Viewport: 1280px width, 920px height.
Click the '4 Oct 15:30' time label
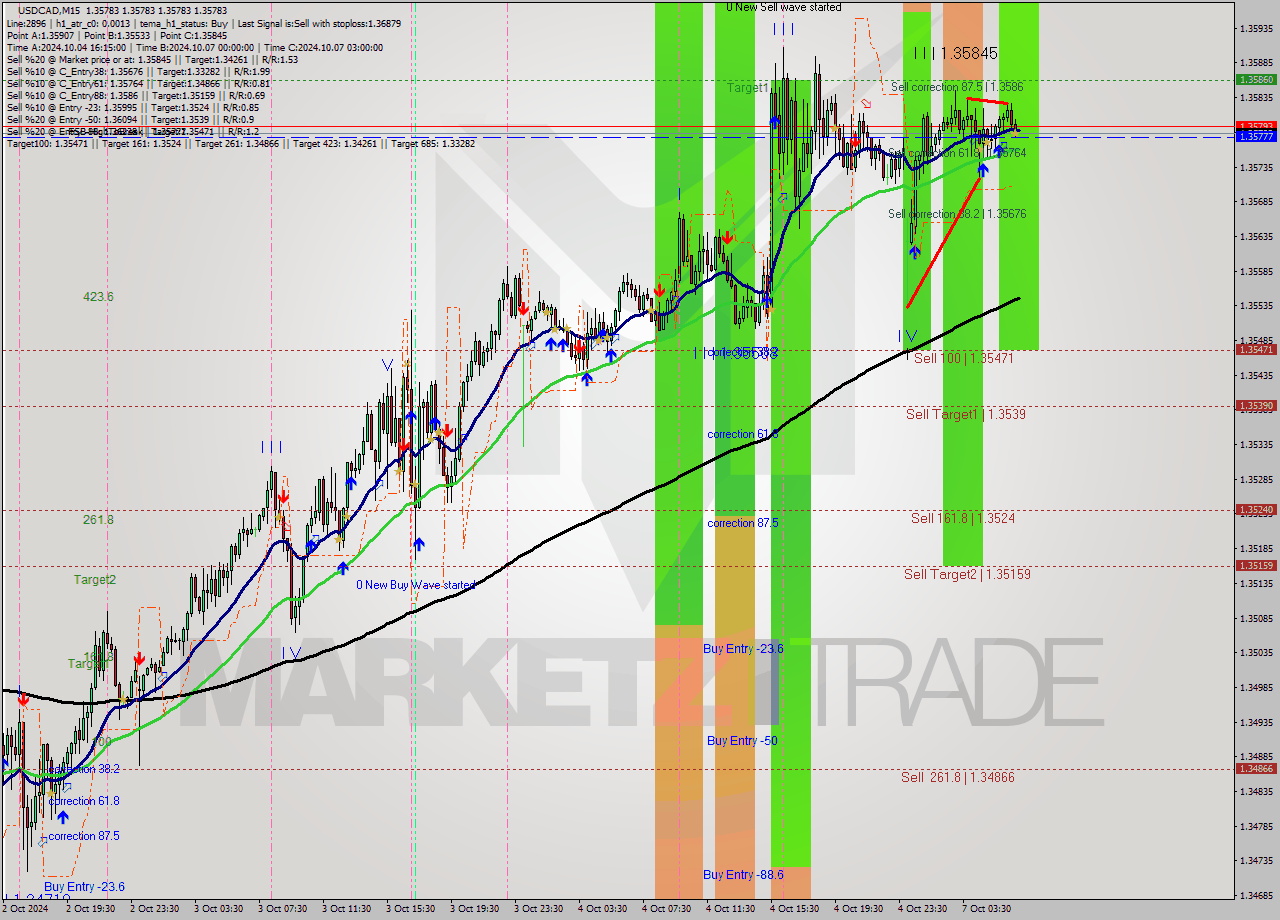coord(797,909)
